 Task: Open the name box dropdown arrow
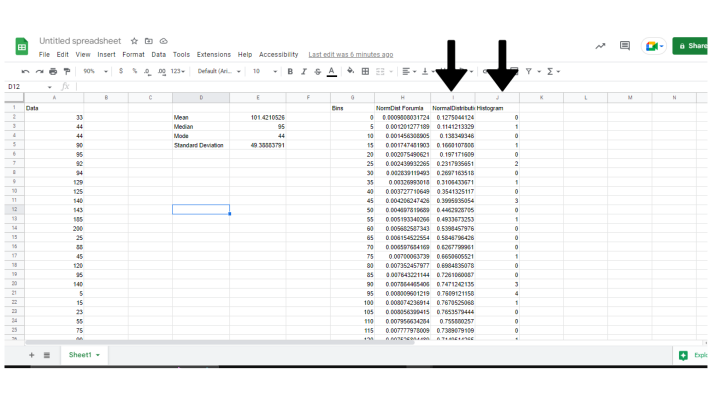pyautogui.click(x=49, y=87)
